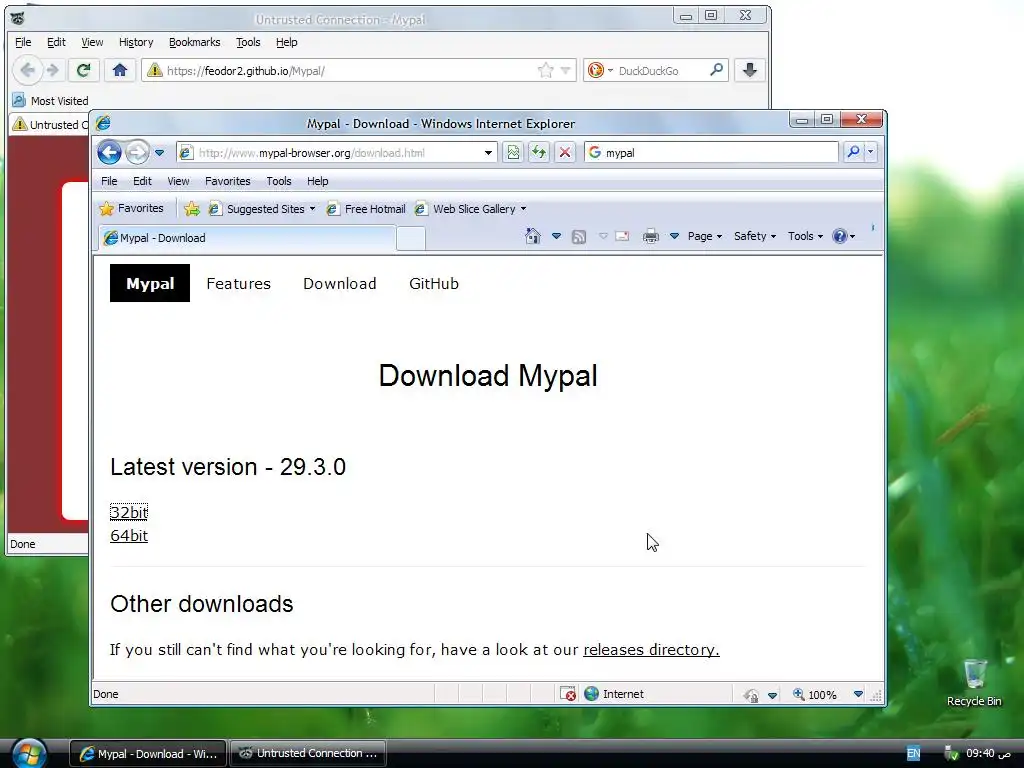
Task: Click the Home icon in Mypal window
Action: click(x=120, y=70)
